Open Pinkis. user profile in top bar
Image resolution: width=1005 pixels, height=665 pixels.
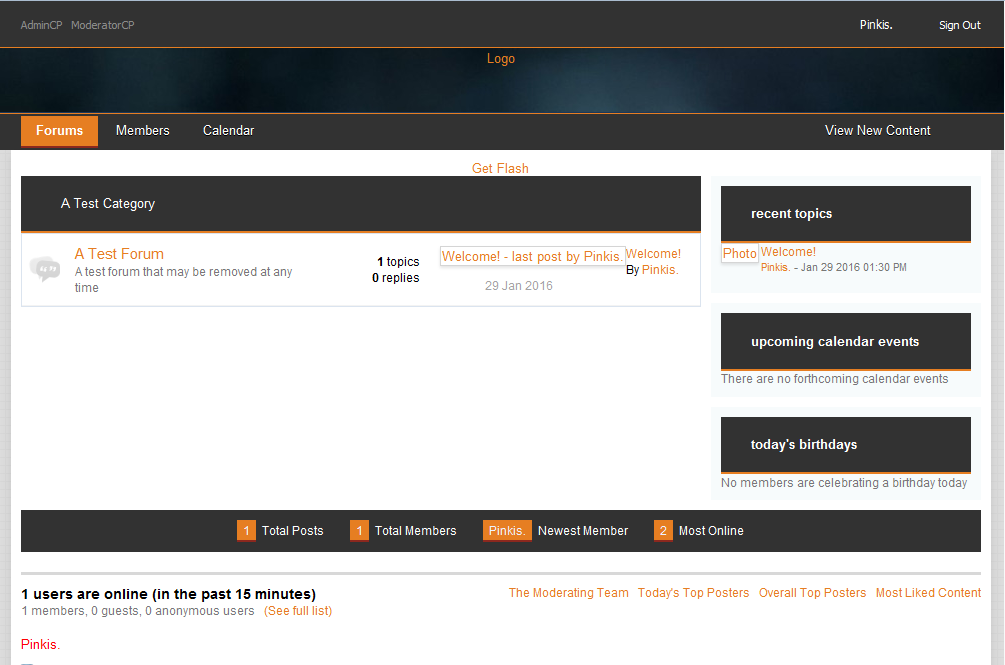click(876, 25)
